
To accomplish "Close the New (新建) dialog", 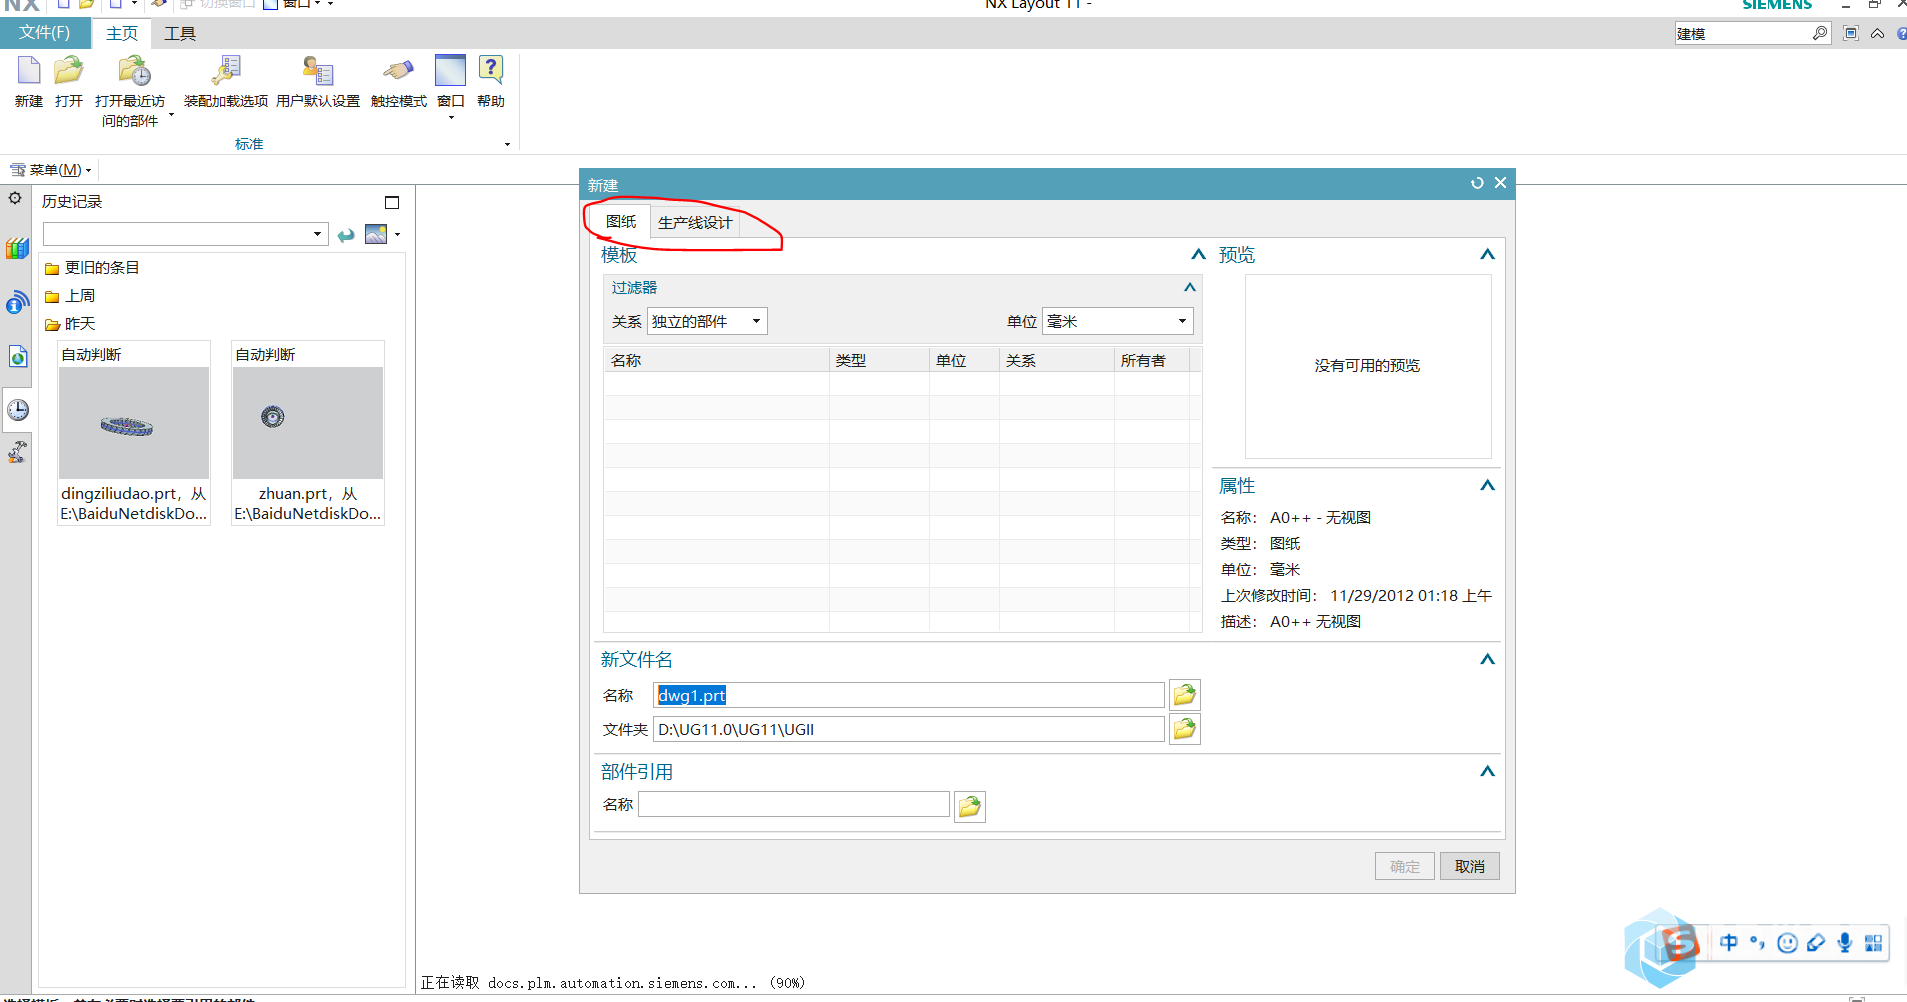I will [x=1500, y=183].
